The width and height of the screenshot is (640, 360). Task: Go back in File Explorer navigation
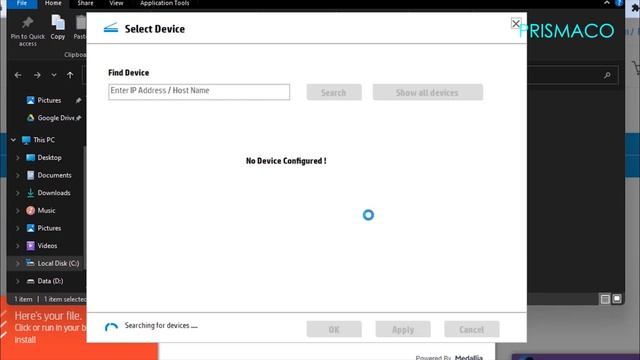(x=18, y=75)
